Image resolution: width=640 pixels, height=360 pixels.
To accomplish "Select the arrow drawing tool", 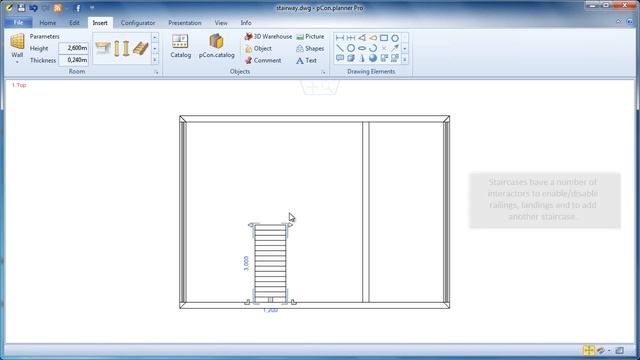I will pos(395,48).
